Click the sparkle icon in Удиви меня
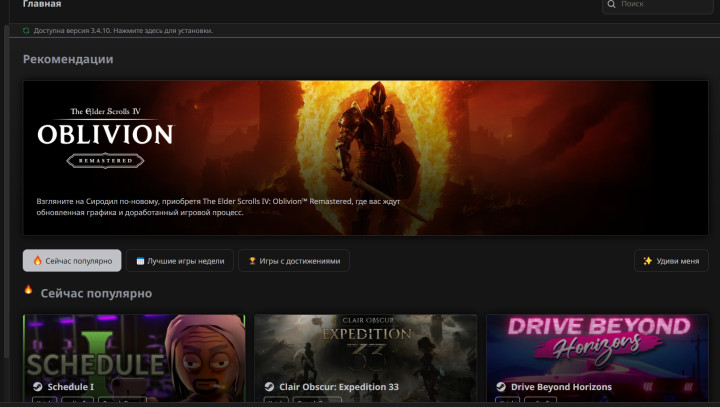The height and width of the screenshot is (407, 720). coord(647,261)
